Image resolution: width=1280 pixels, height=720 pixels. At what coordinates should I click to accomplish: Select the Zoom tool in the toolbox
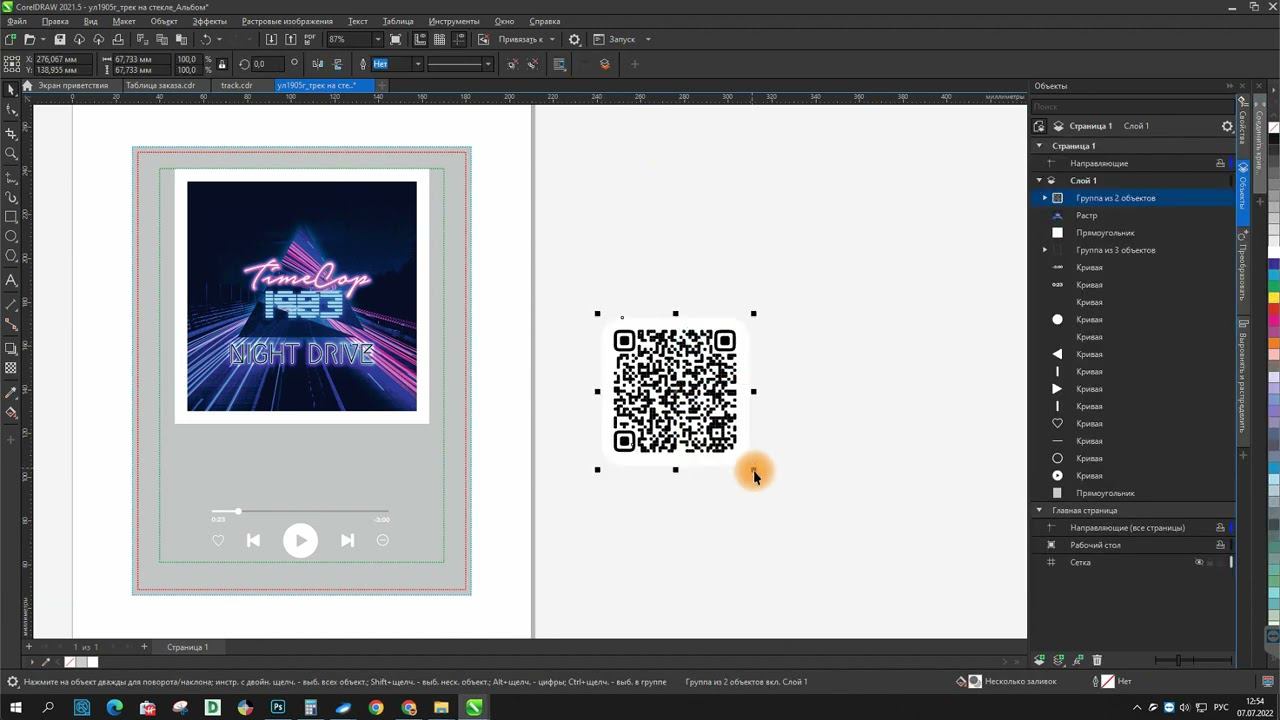[x=11, y=154]
